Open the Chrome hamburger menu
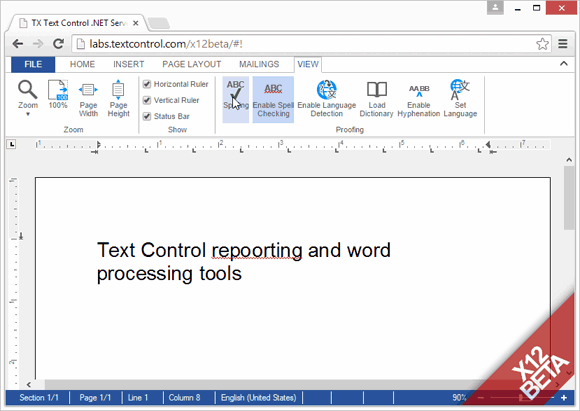The height and width of the screenshot is (411, 580). [x=563, y=44]
